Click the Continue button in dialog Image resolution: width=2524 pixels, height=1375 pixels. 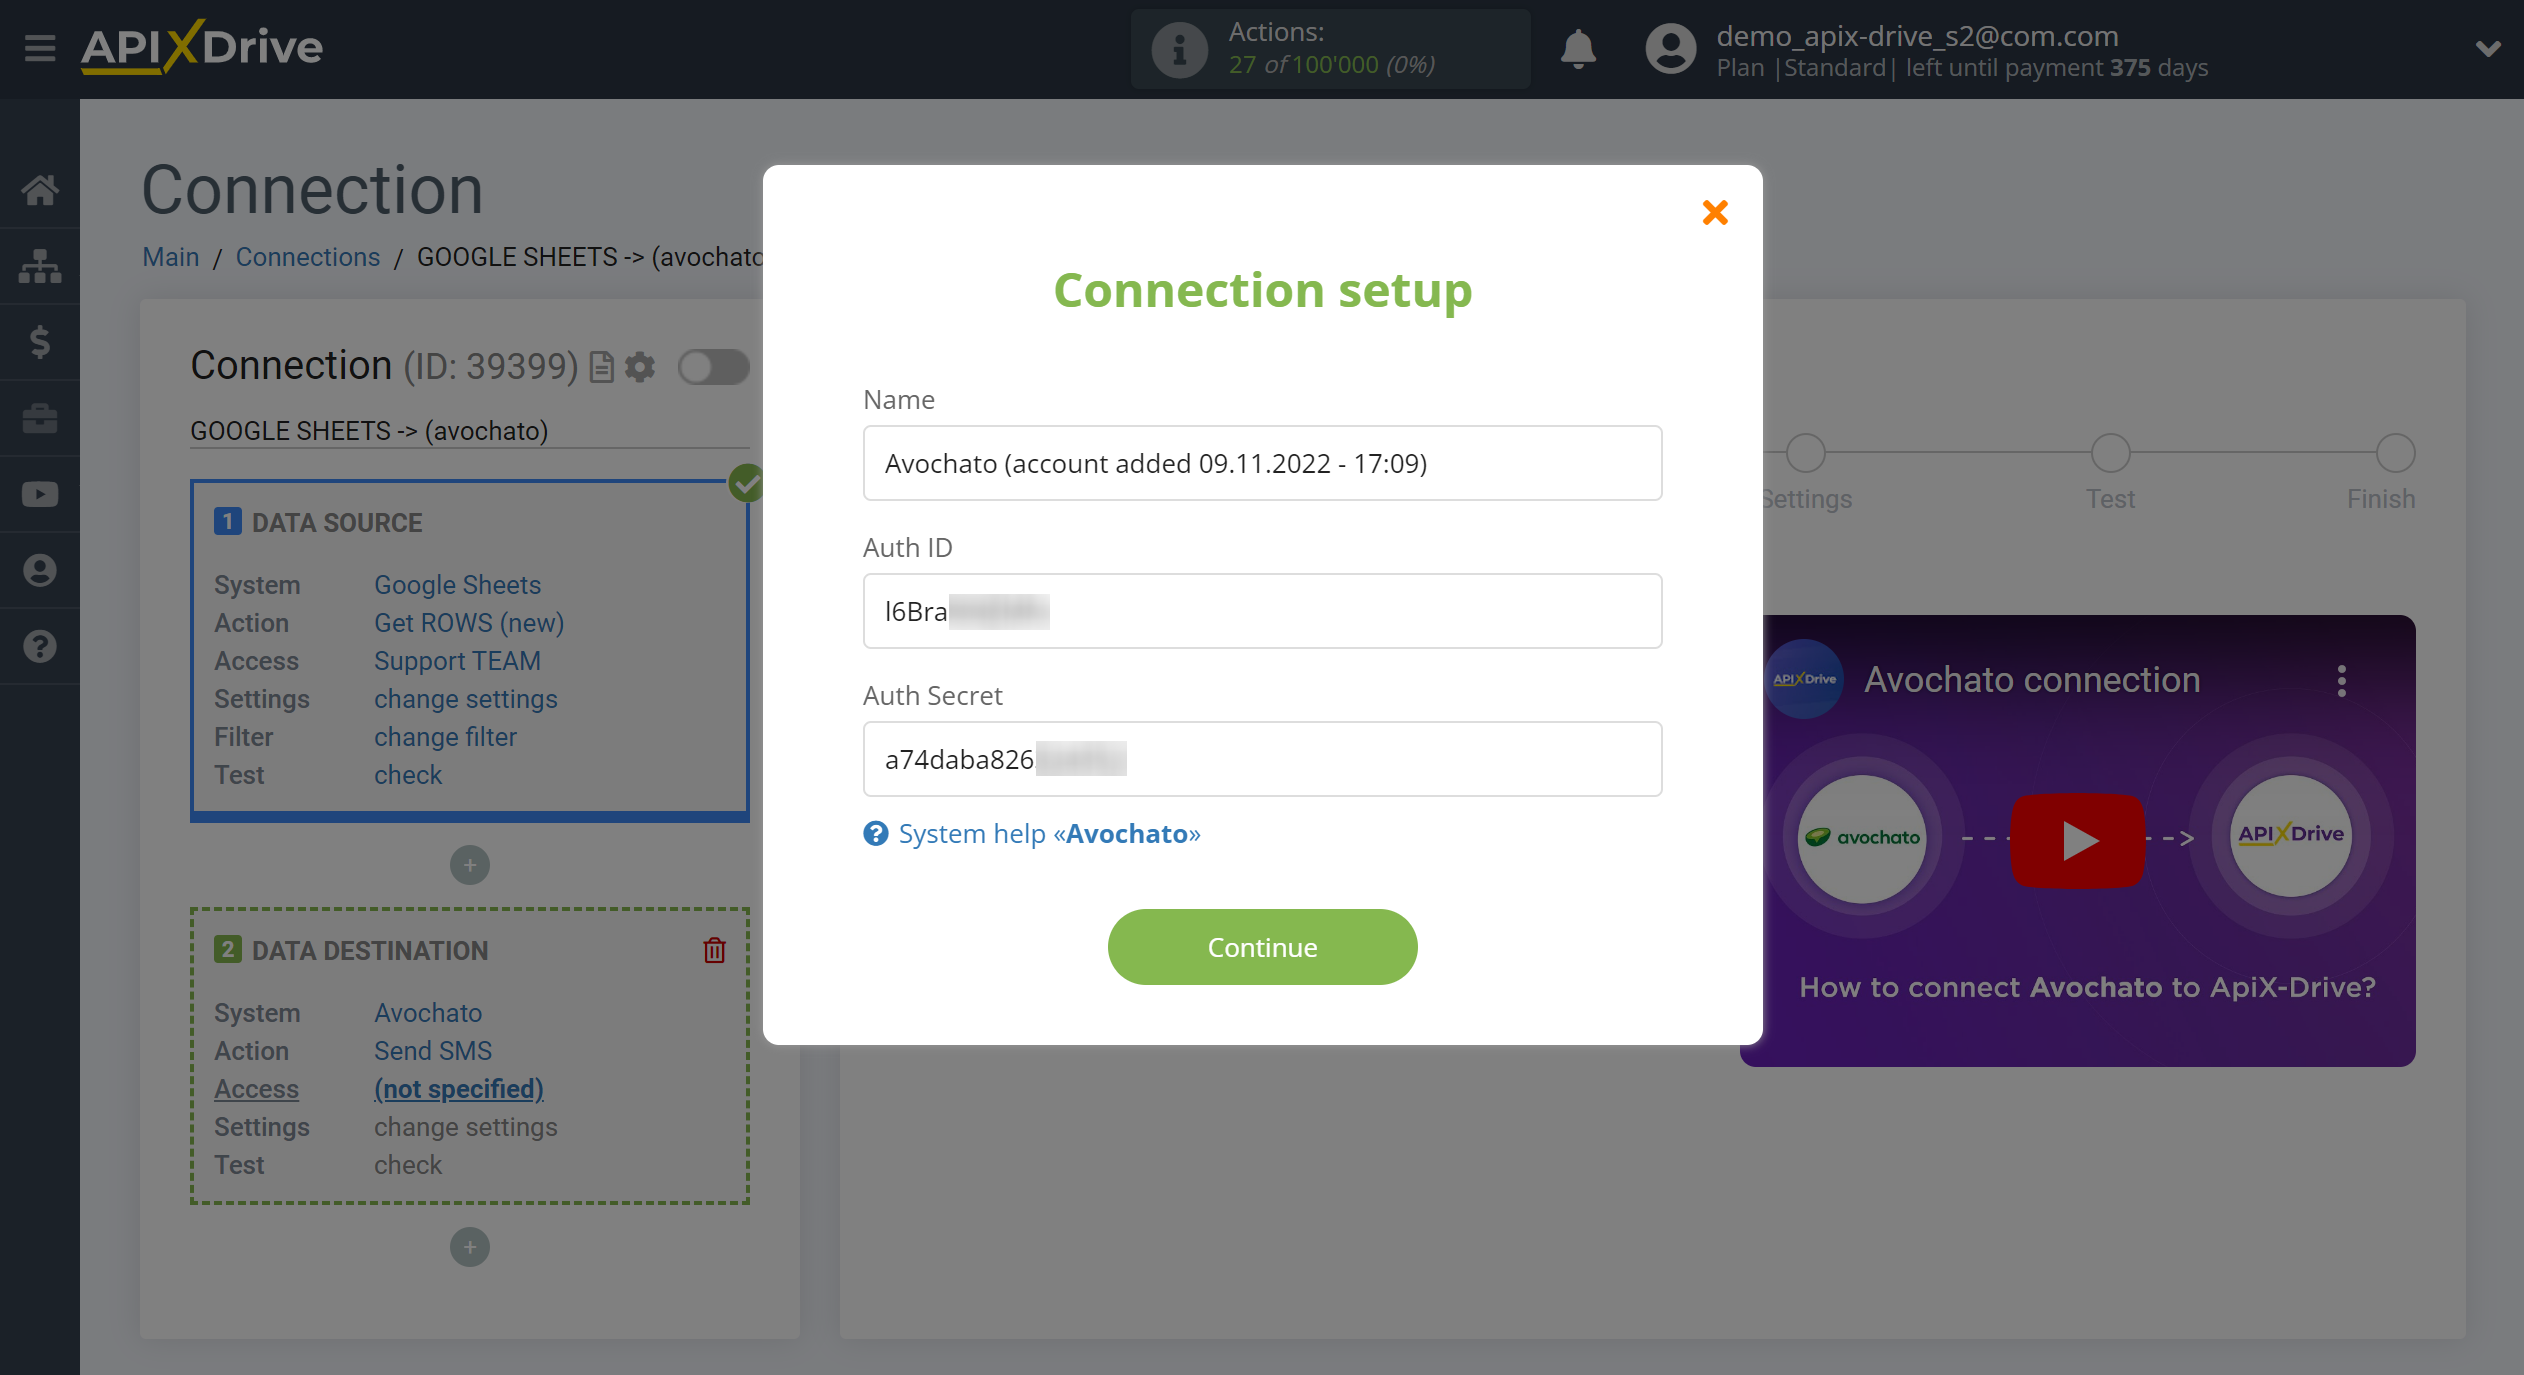(x=1261, y=947)
